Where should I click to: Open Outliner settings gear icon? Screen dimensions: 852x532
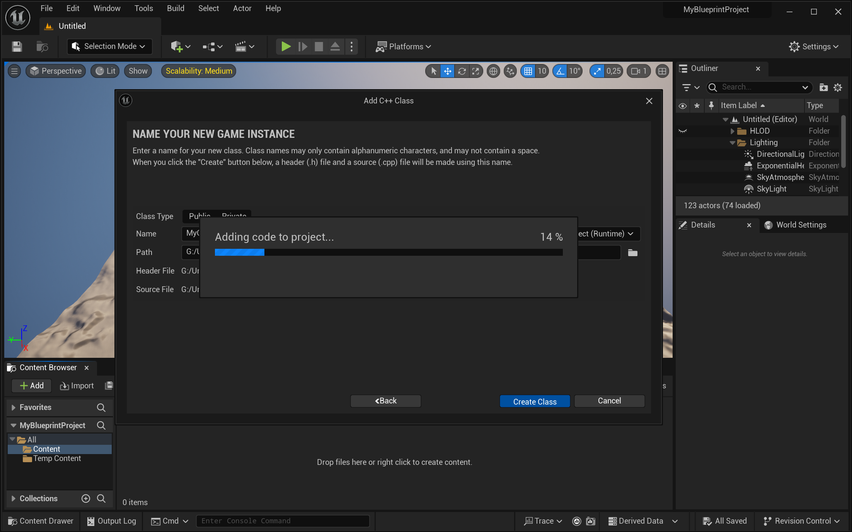click(838, 87)
